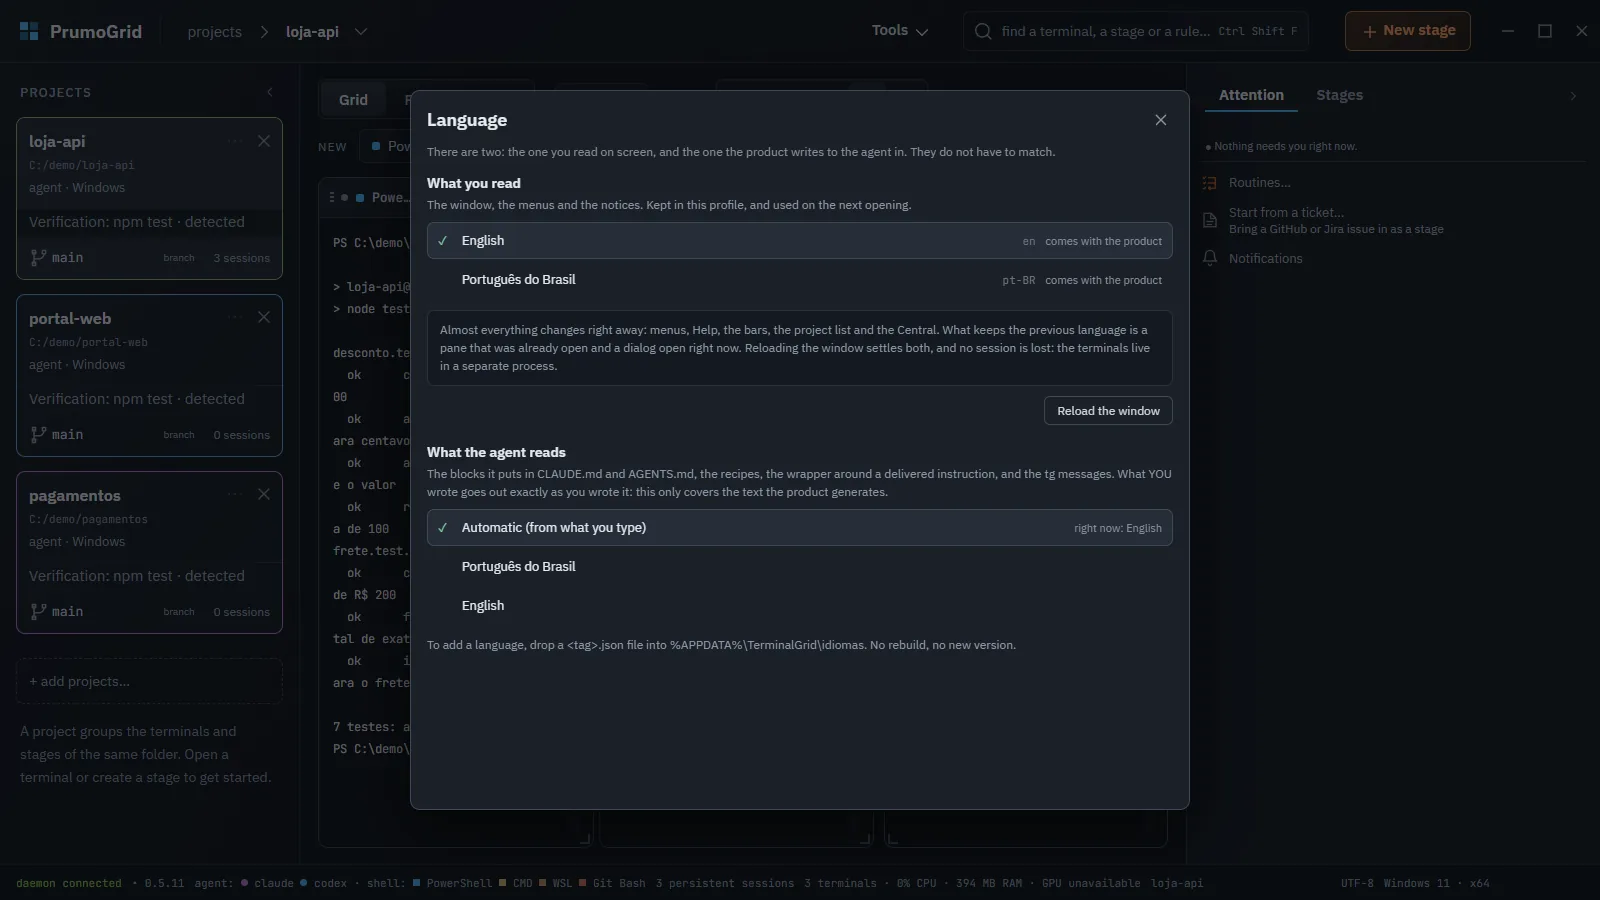
Task: Click the search magnifier icon
Action: pyautogui.click(x=983, y=31)
